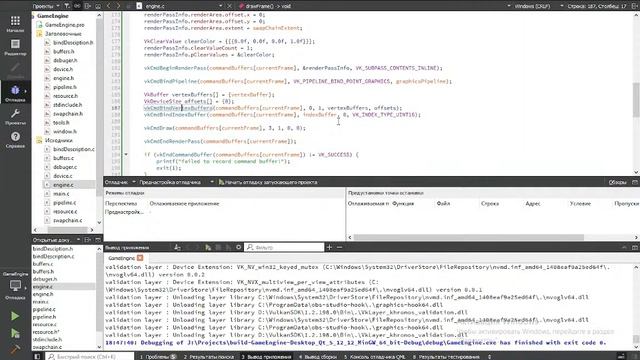Open application output settings gear

click(x=238, y=247)
